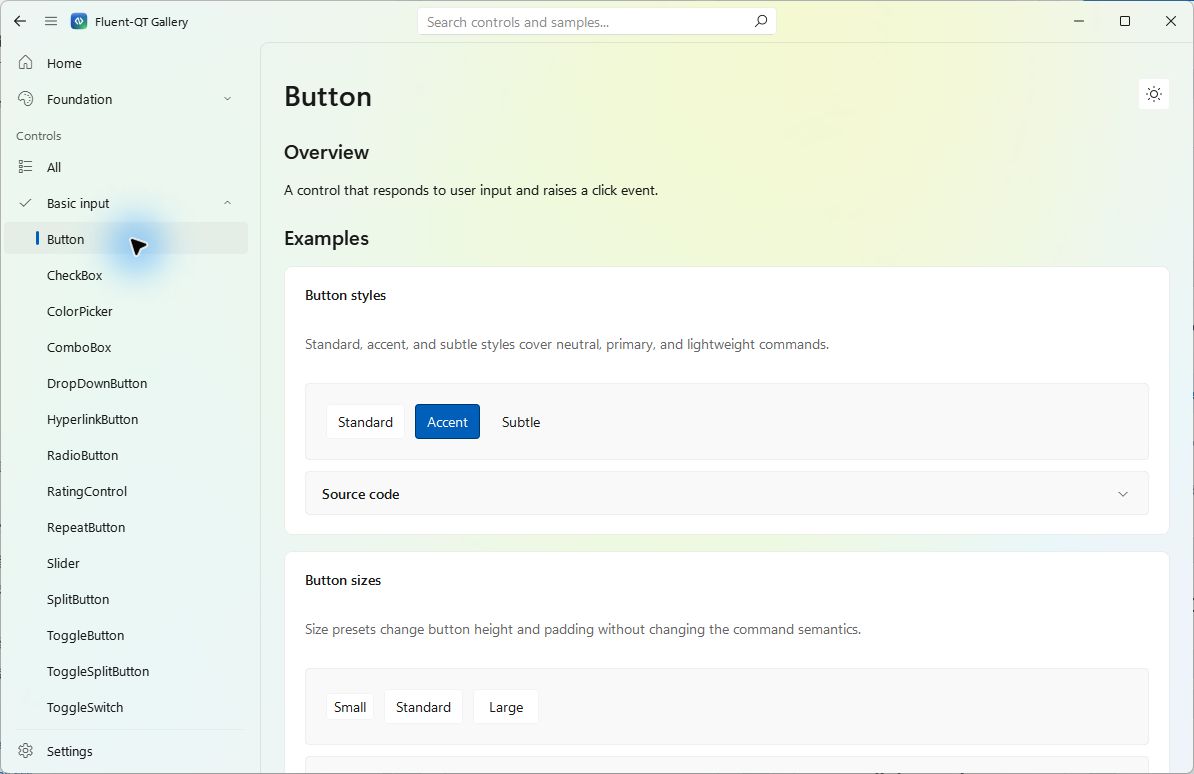
Task: Click the Subtle style button
Action: [521, 421]
